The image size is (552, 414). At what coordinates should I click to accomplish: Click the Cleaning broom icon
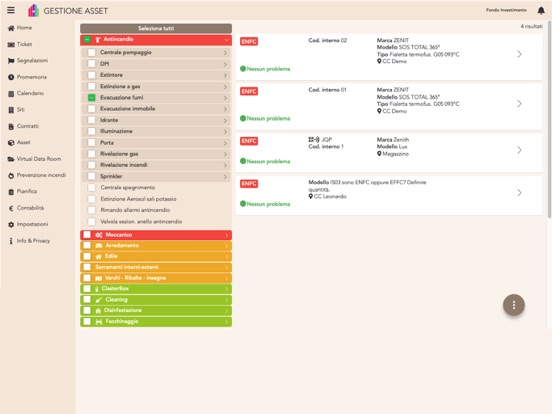pyautogui.click(x=99, y=300)
